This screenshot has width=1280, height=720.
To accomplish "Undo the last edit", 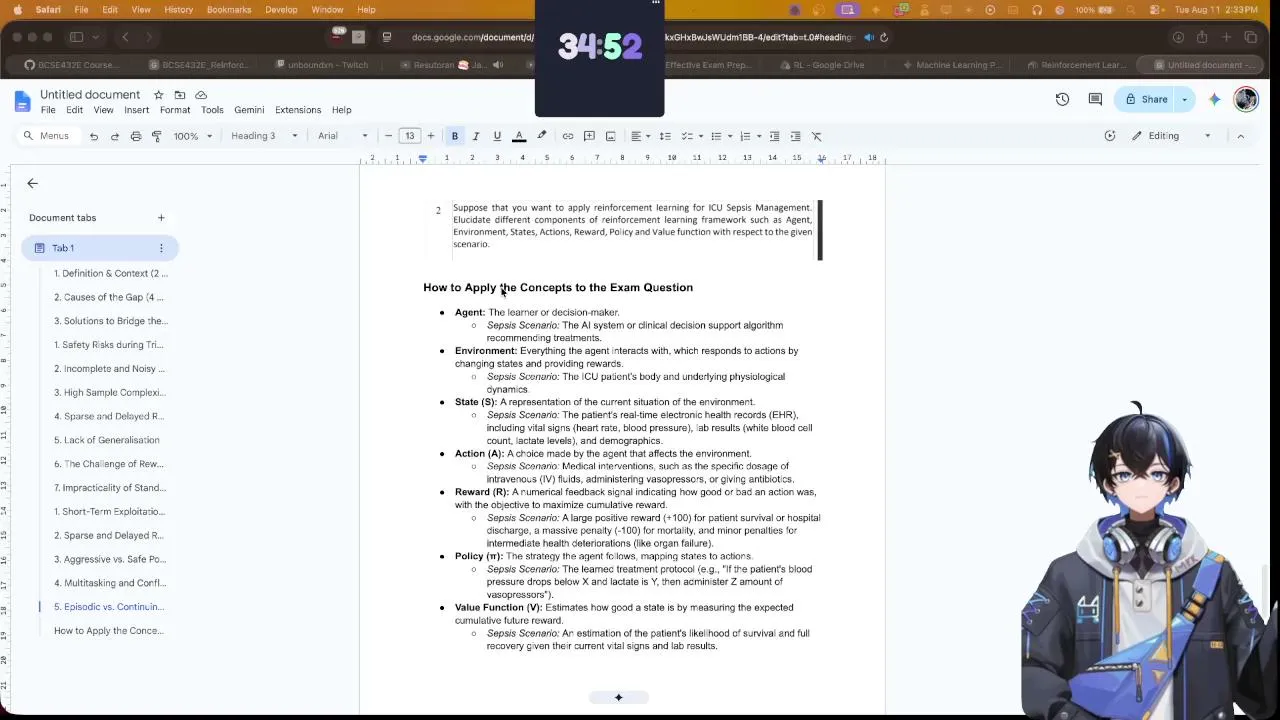I will point(94,136).
